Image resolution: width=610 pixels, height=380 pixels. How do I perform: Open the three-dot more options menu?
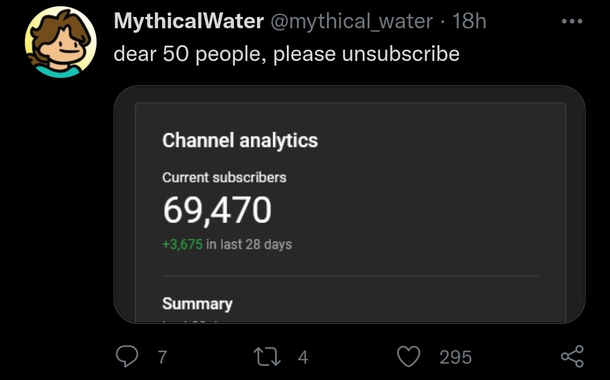(x=572, y=21)
